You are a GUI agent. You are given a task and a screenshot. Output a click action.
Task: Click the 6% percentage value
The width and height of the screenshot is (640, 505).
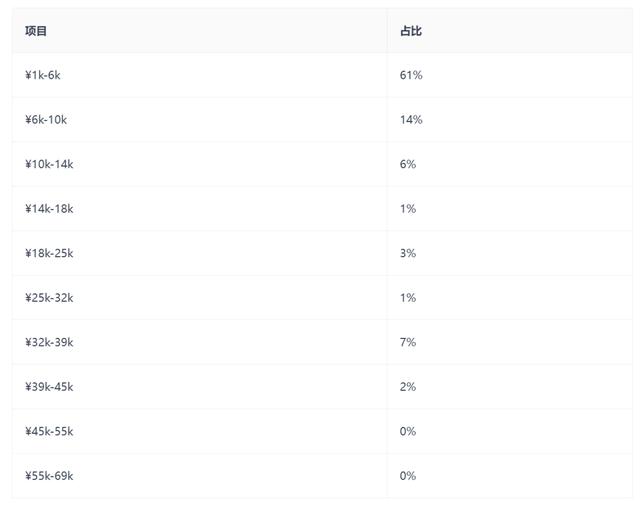(407, 164)
